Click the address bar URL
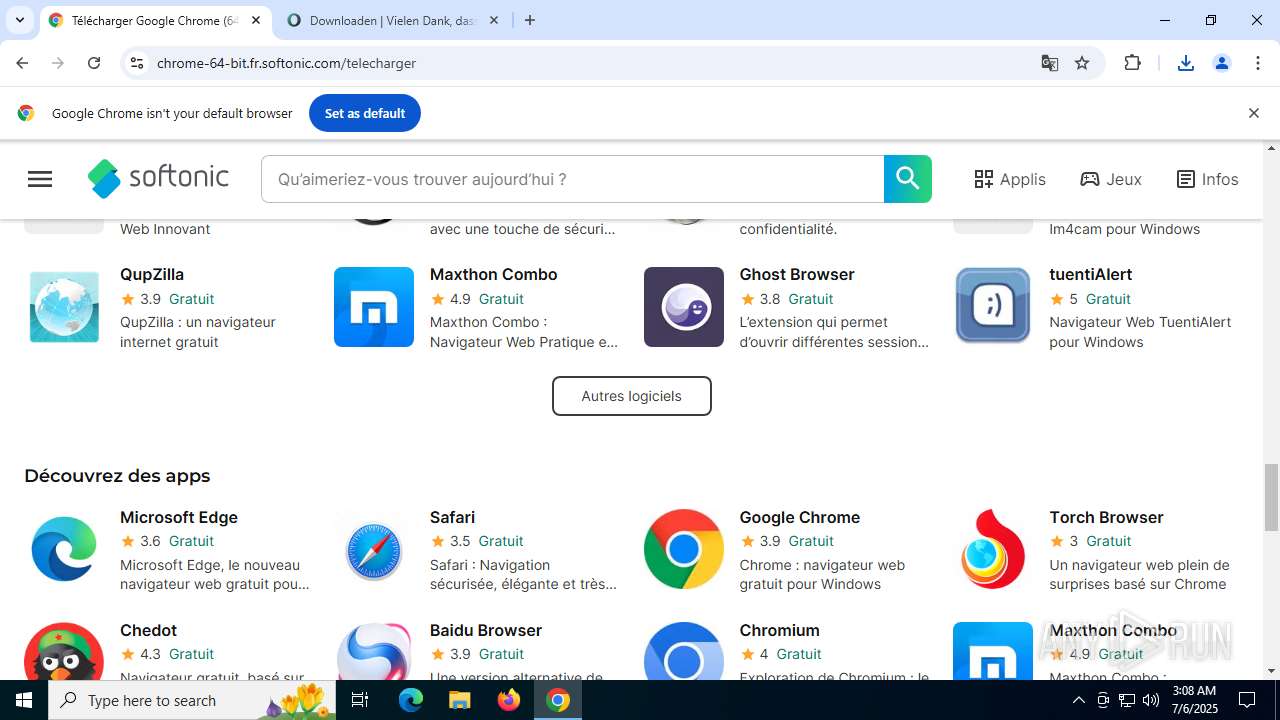 click(x=286, y=63)
